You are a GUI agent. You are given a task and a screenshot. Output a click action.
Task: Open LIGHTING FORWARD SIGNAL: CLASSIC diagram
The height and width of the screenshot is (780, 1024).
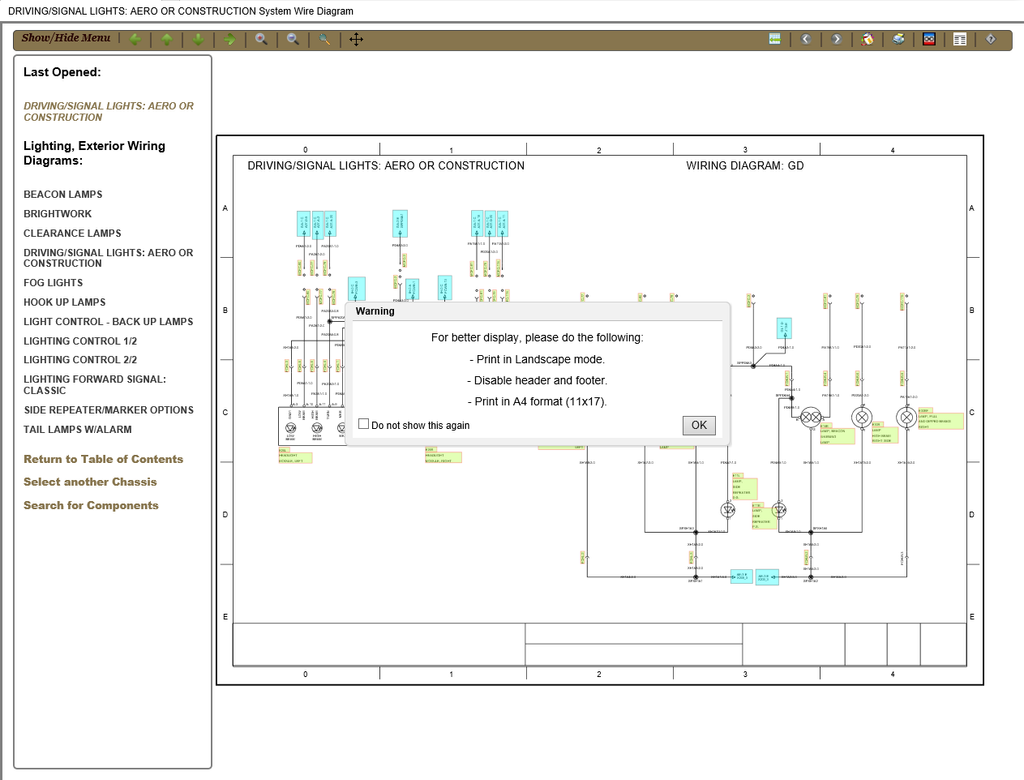click(x=95, y=385)
